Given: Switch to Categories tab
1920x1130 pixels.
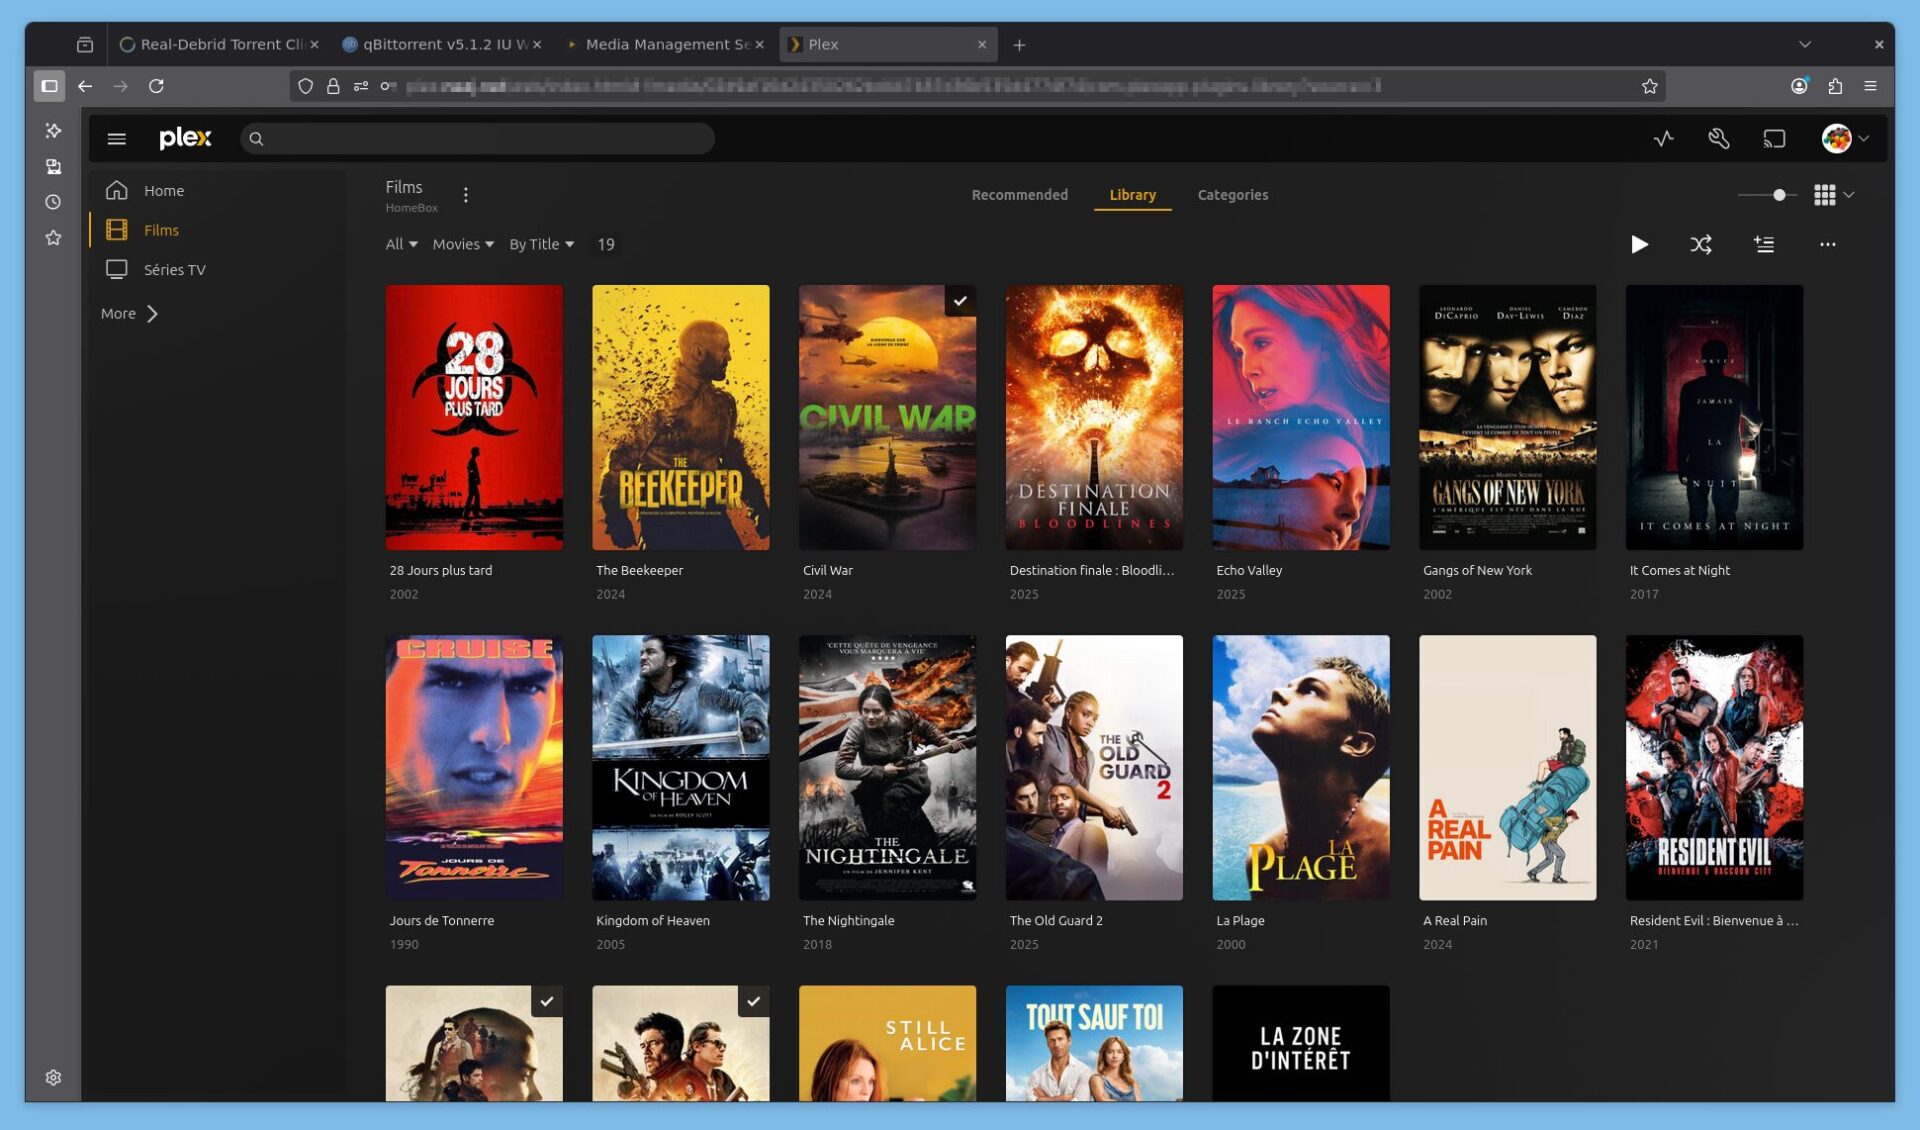Looking at the screenshot, I should 1232,195.
